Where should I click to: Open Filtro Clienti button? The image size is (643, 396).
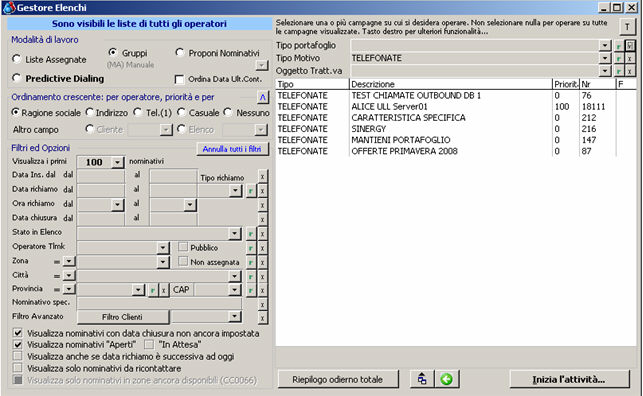tap(122, 317)
